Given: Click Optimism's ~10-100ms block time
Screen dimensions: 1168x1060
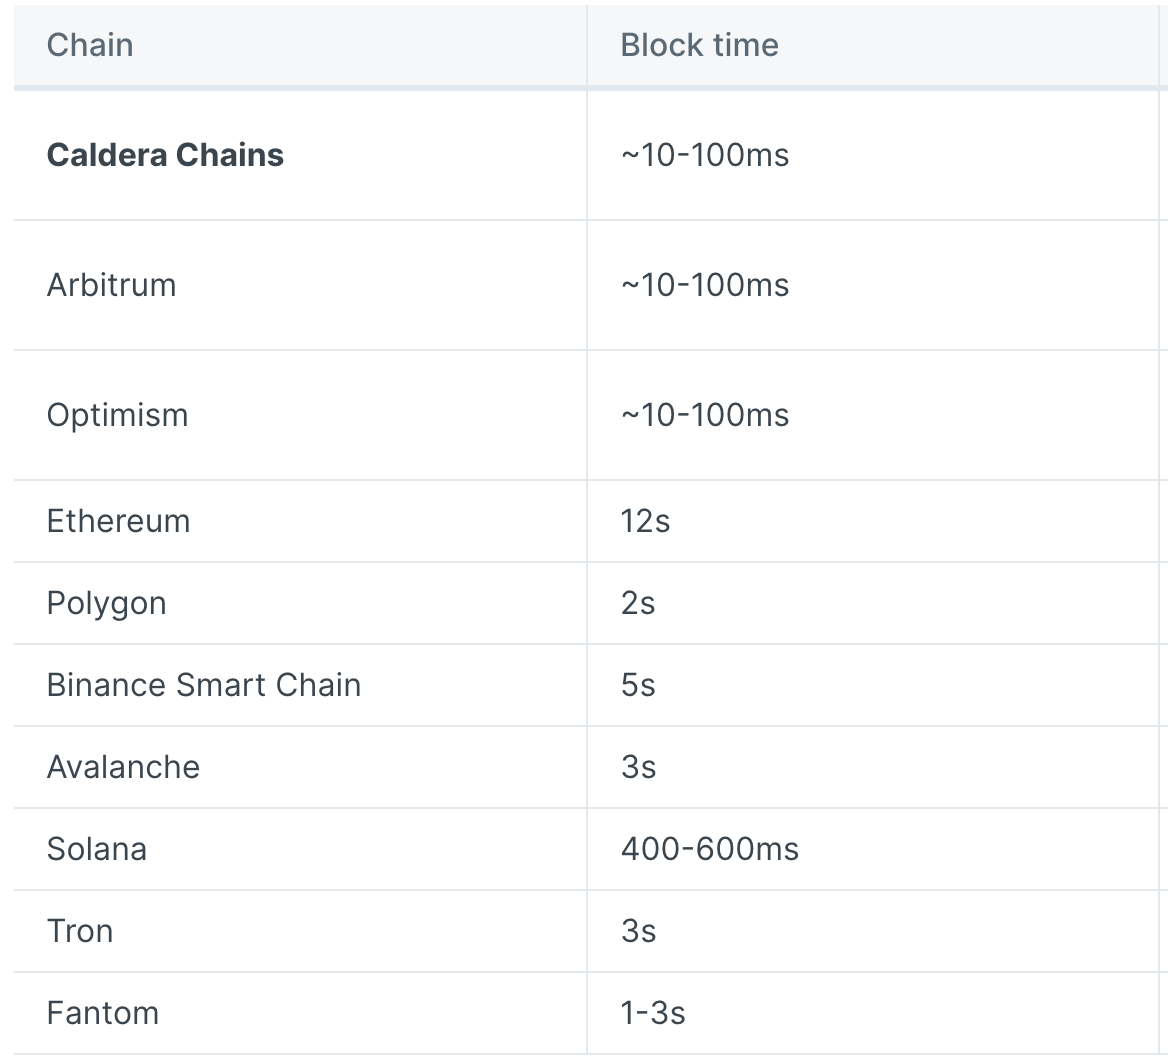Looking at the screenshot, I should pyautogui.click(x=705, y=416).
